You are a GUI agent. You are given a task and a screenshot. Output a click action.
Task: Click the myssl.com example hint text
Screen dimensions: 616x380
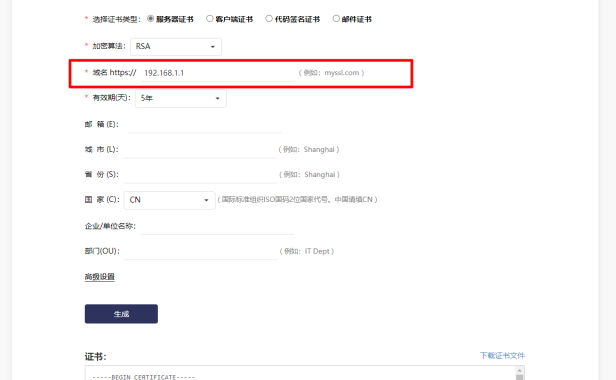pyautogui.click(x=332, y=73)
